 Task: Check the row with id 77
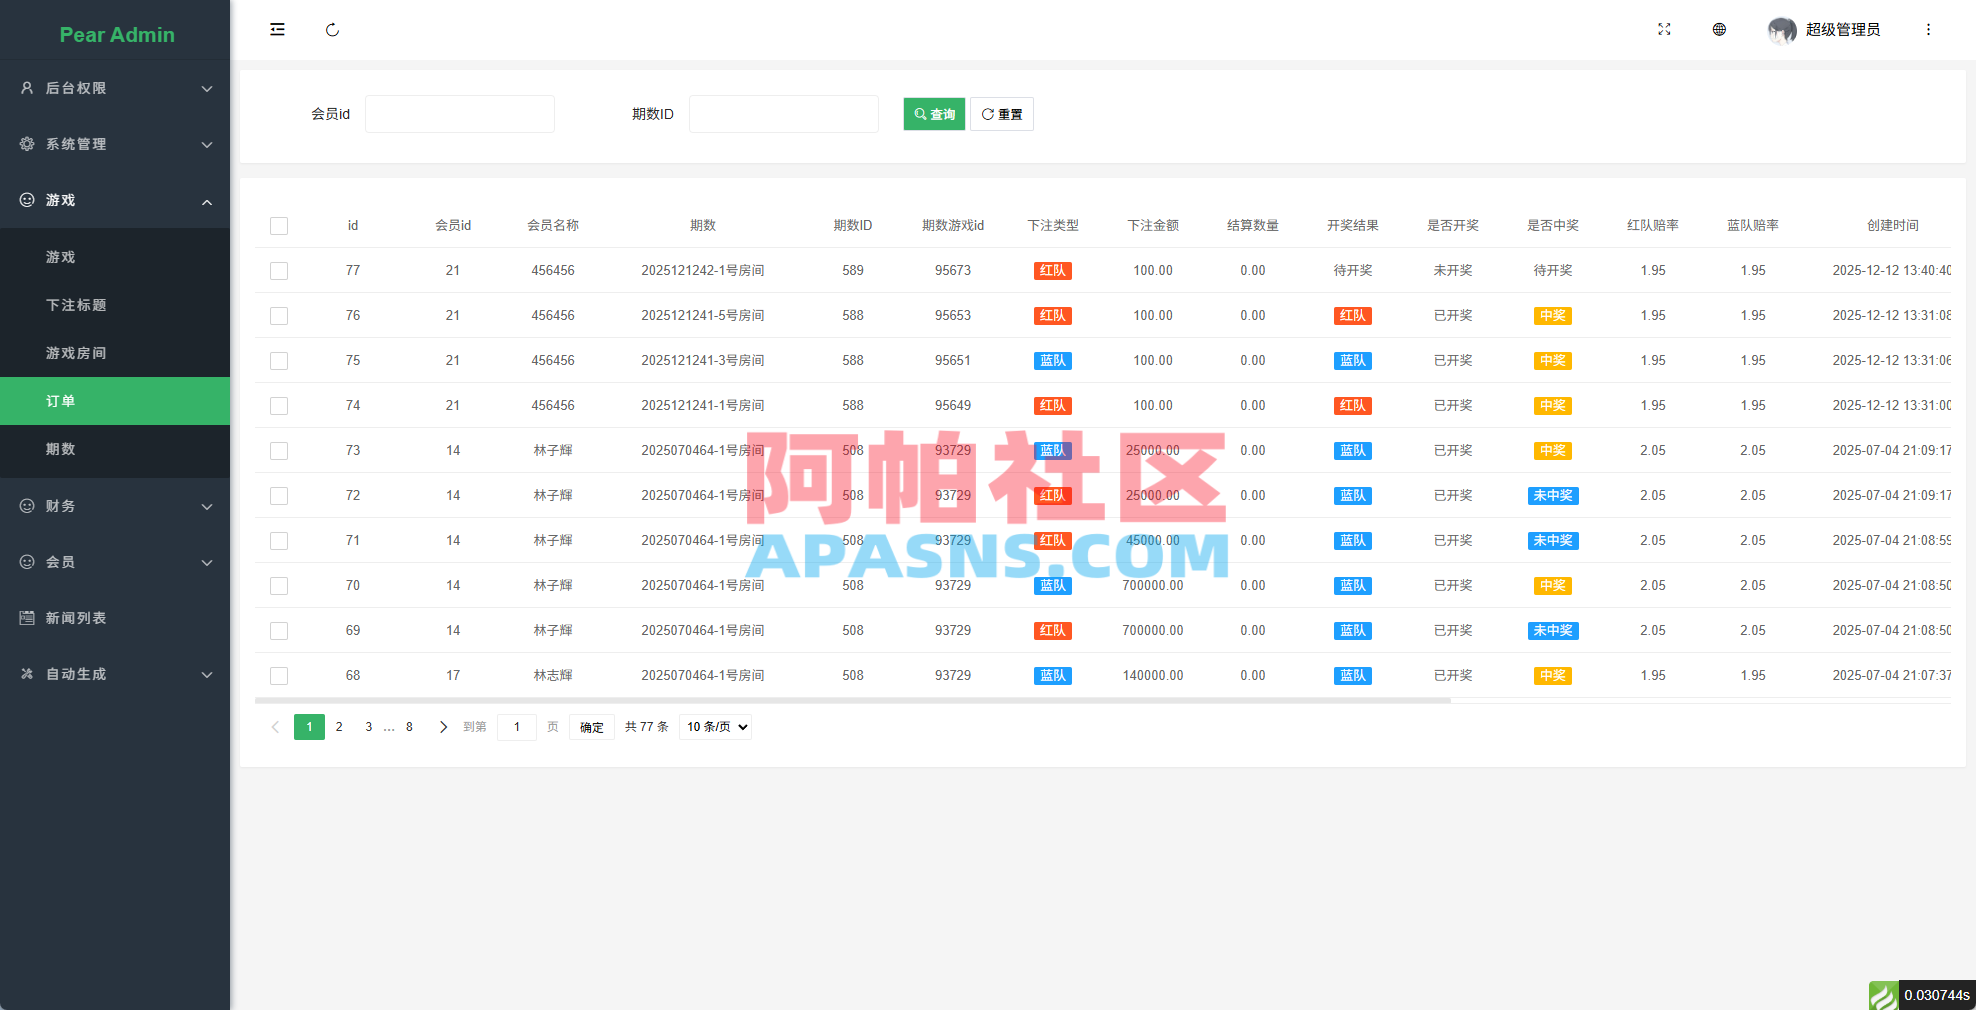tap(279, 271)
